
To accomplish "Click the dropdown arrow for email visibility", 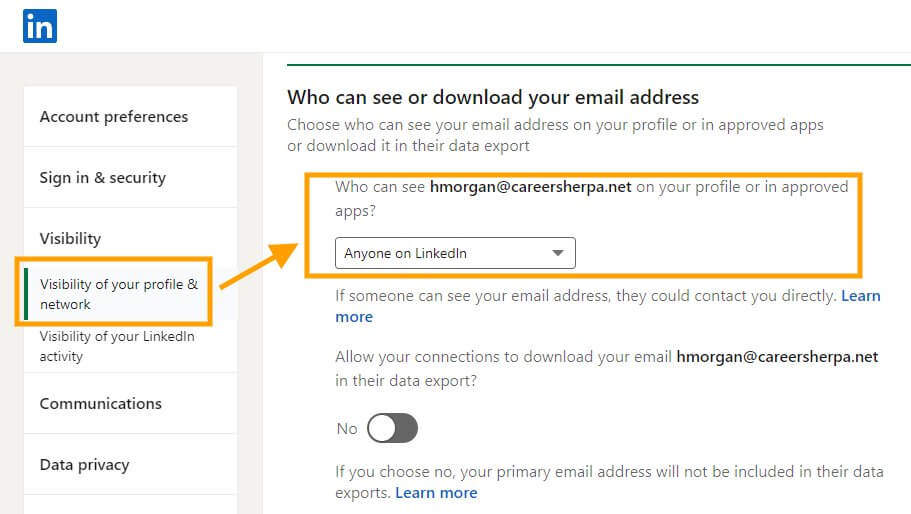I will [558, 253].
